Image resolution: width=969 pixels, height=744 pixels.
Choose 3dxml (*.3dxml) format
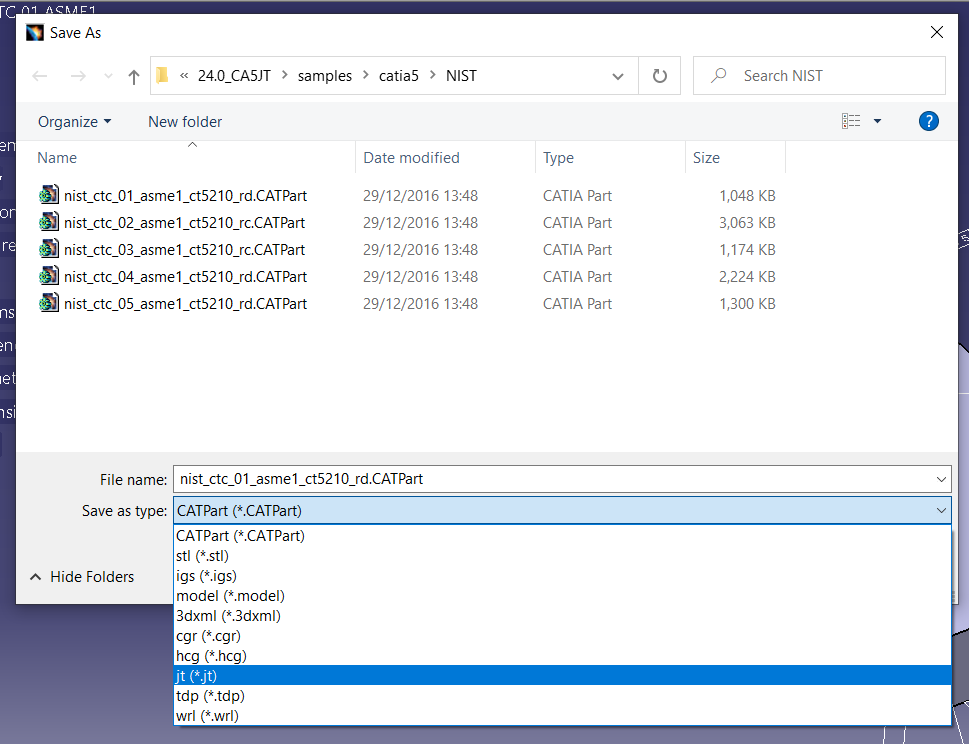pyautogui.click(x=562, y=615)
